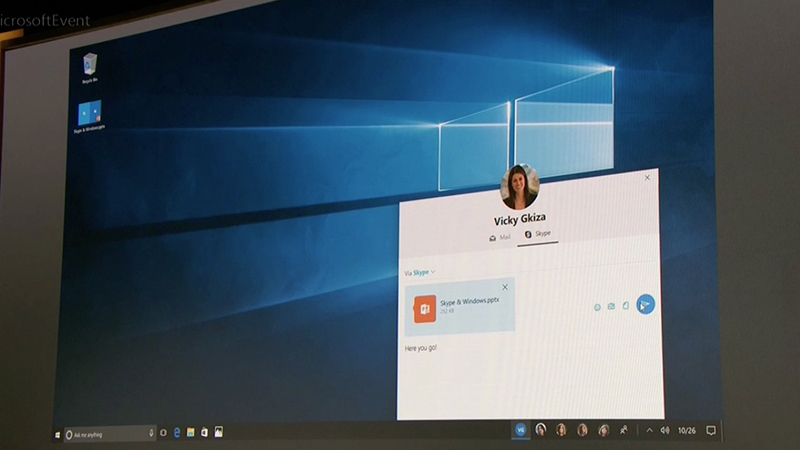Click the VG pinned contact on the taskbar

520,431
